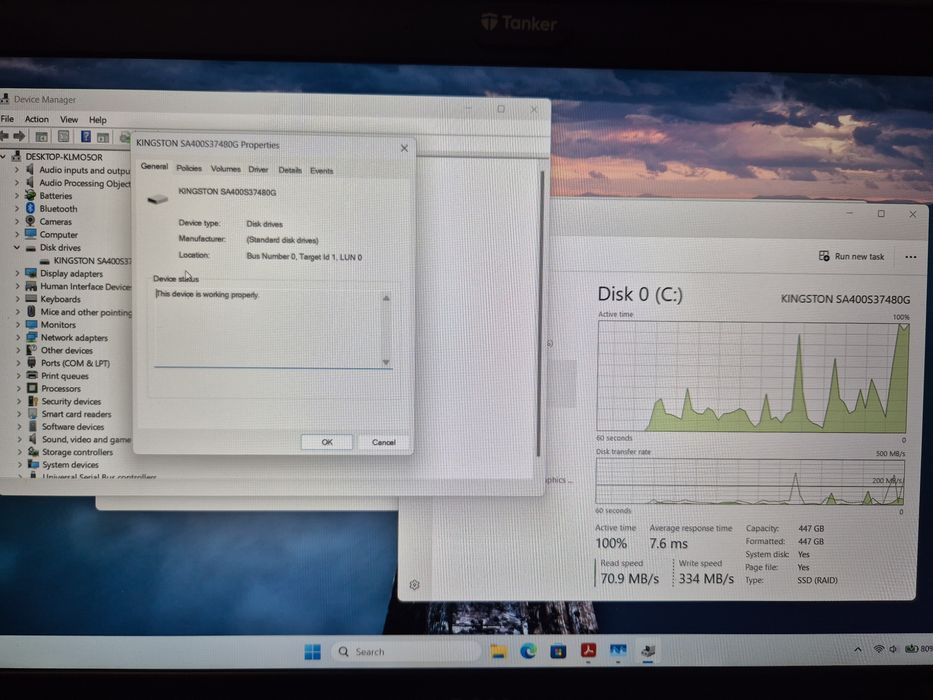Image resolution: width=933 pixels, height=700 pixels.
Task: Click the Wi-Fi icon in system tray
Action: click(878, 649)
